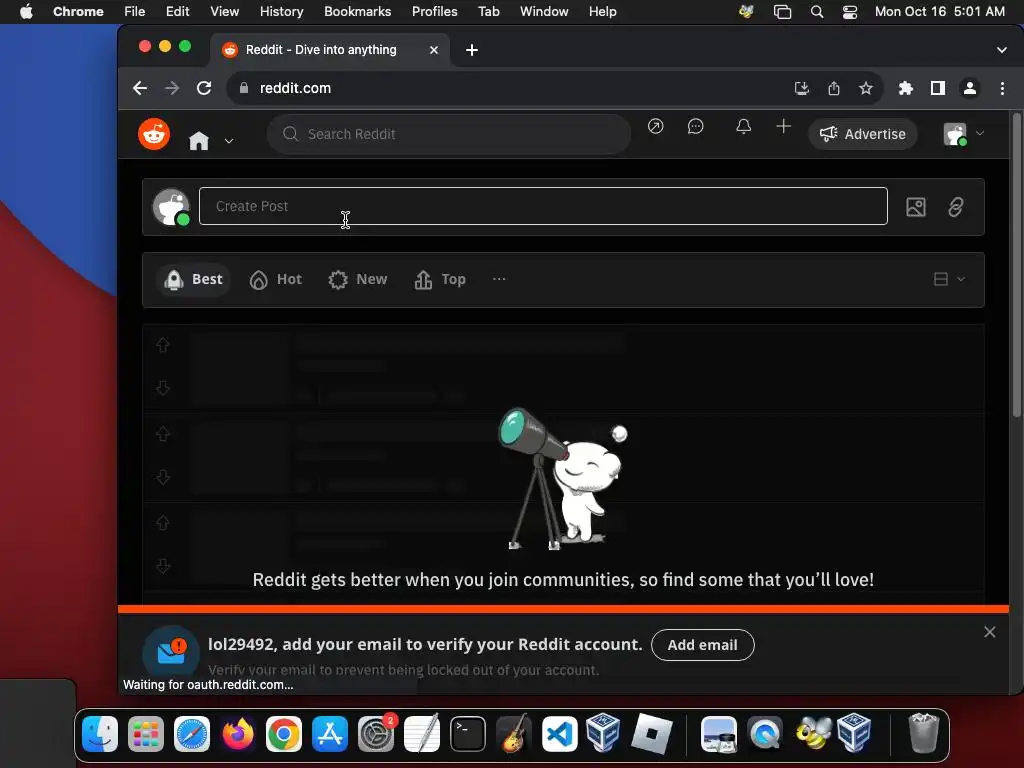
Task: Open Trash from the Dock
Action: coord(923,734)
